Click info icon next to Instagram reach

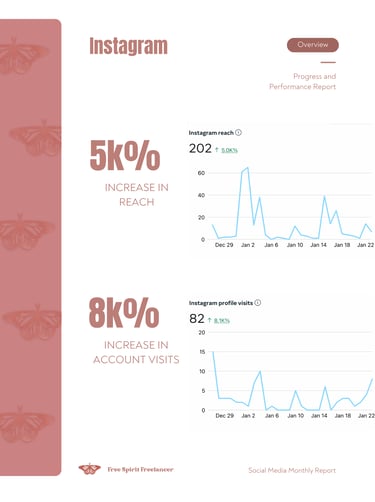click(x=238, y=133)
